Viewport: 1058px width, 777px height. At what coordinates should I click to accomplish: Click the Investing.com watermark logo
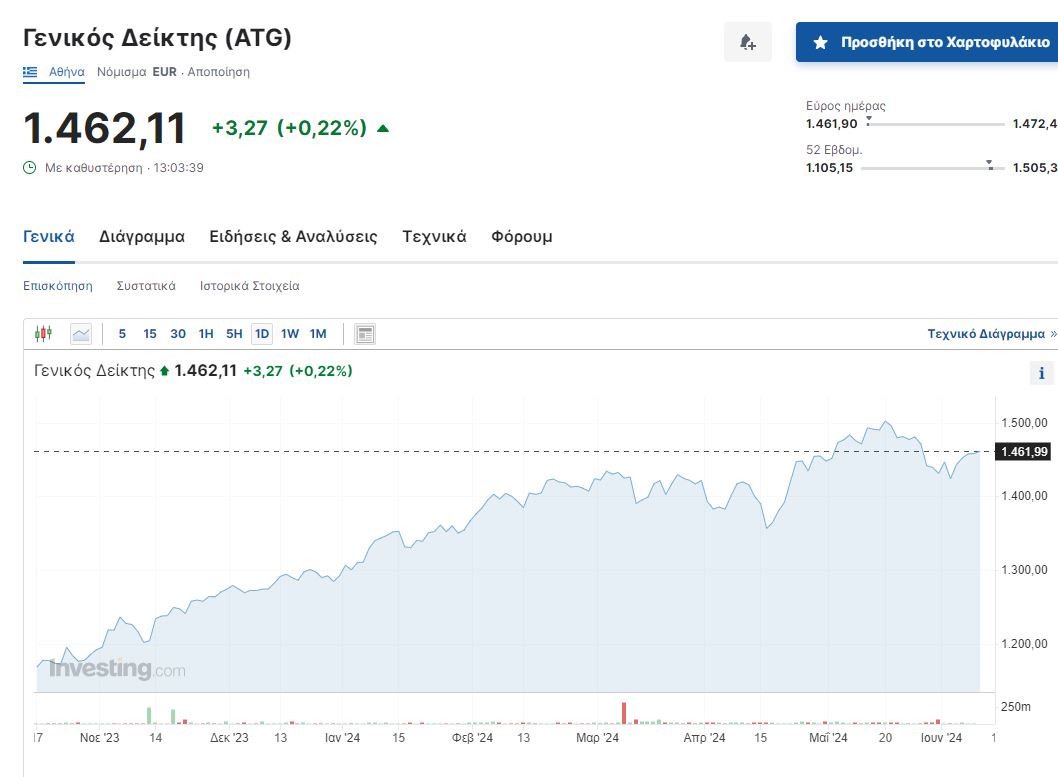pyautogui.click(x=117, y=669)
